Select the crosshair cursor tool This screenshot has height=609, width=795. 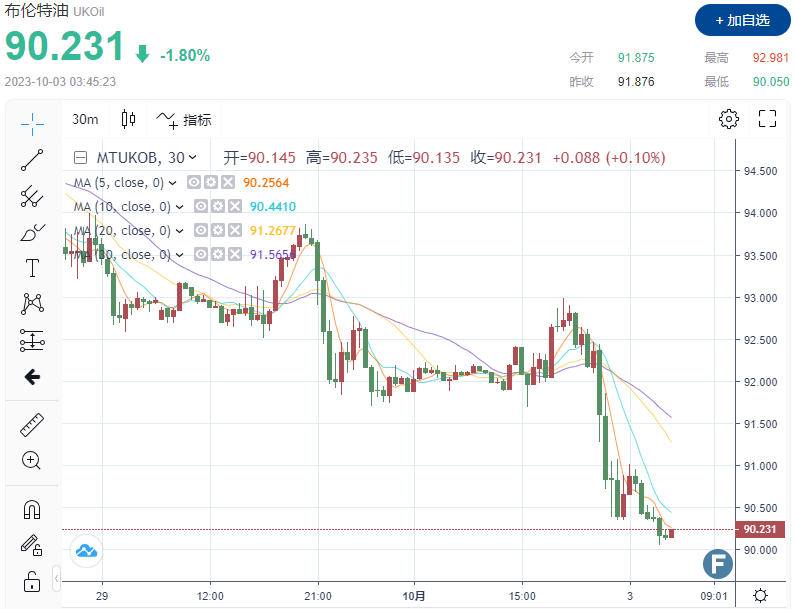pyautogui.click(x=32, y=123)
